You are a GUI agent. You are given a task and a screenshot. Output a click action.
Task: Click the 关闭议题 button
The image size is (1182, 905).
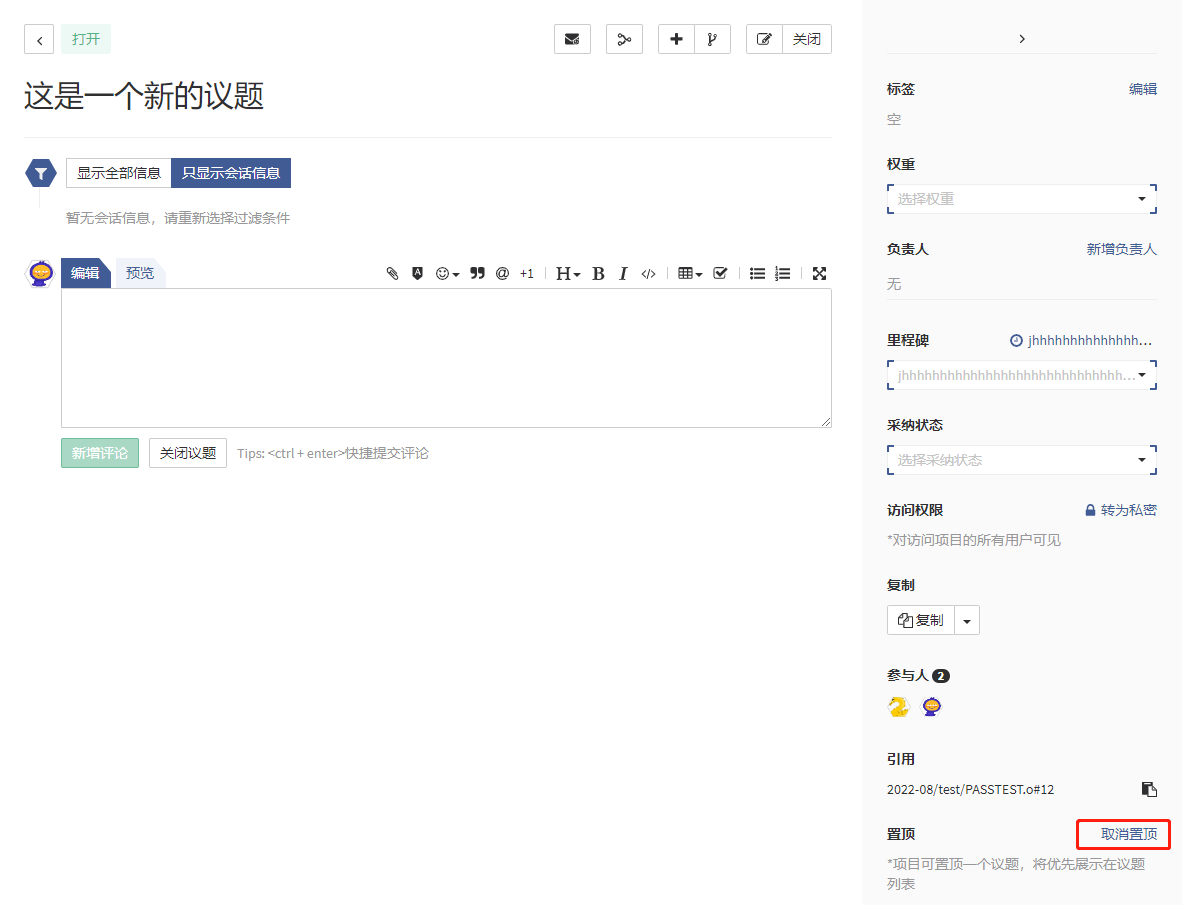click(188, 453)
